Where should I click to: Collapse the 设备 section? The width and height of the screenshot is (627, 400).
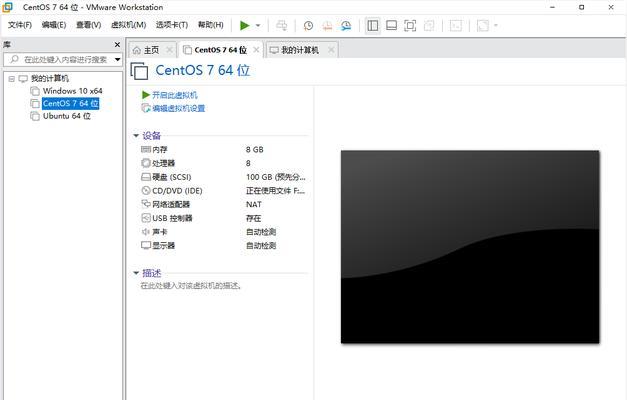point(136,136)
